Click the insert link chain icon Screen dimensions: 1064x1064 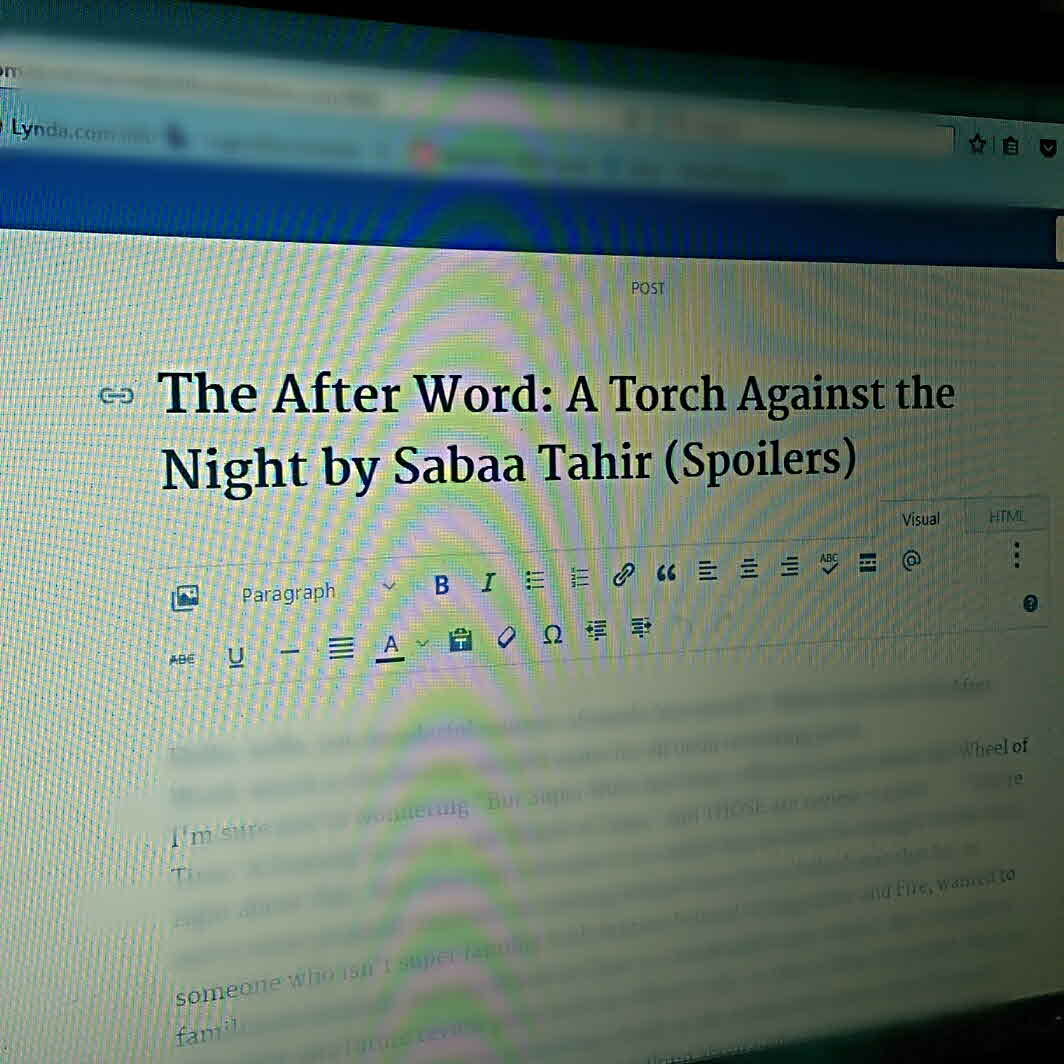coord(623,575)
